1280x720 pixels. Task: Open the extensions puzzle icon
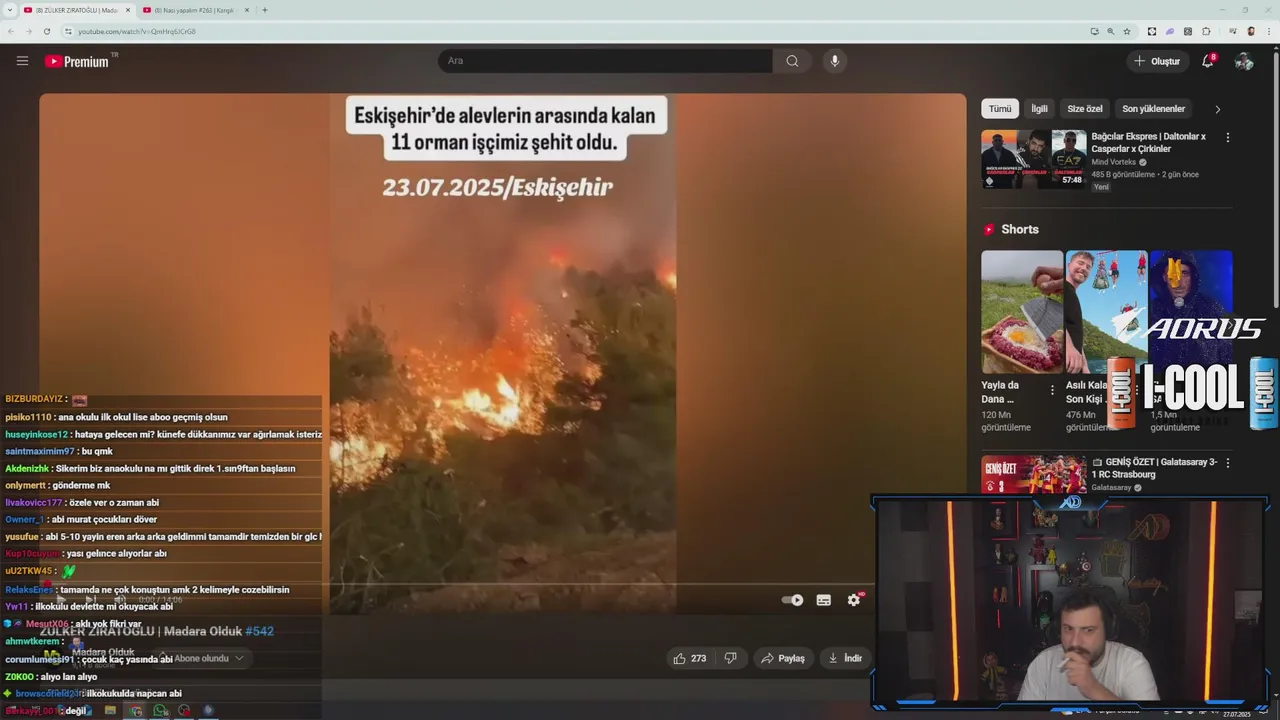click(x=1206, y=31)
